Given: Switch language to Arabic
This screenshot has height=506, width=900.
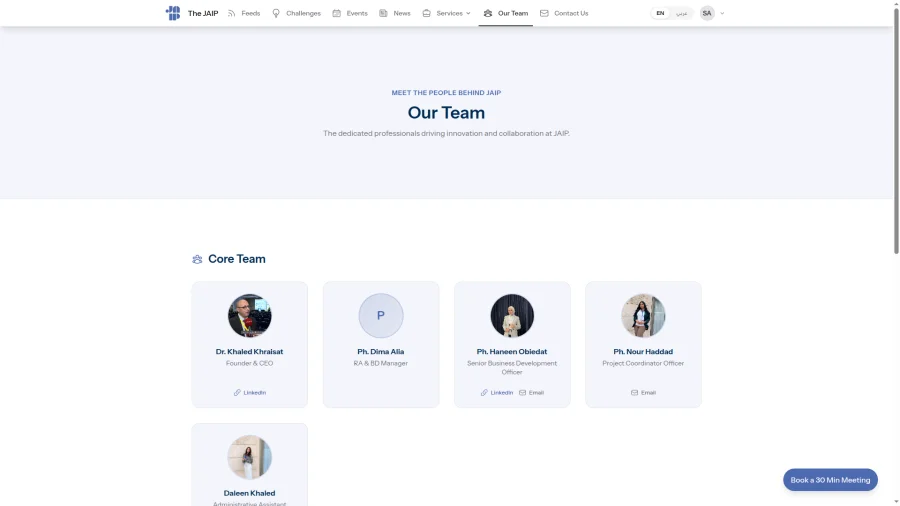Looking at the screenshot, I should (681, 13).
